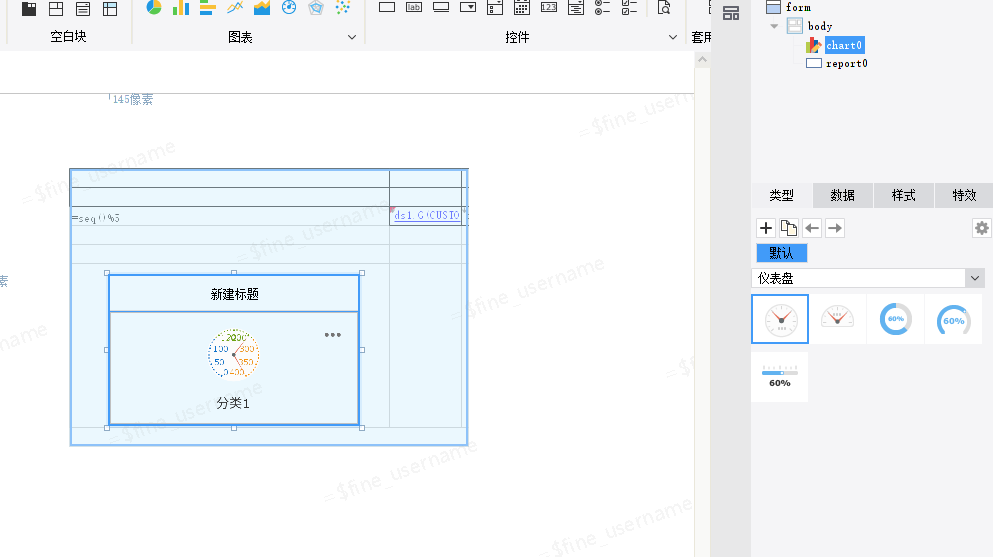Open the chart settings gear icon
Image resolution: width=993 pixels, height=557 pixels.
(x=981, y=228)
